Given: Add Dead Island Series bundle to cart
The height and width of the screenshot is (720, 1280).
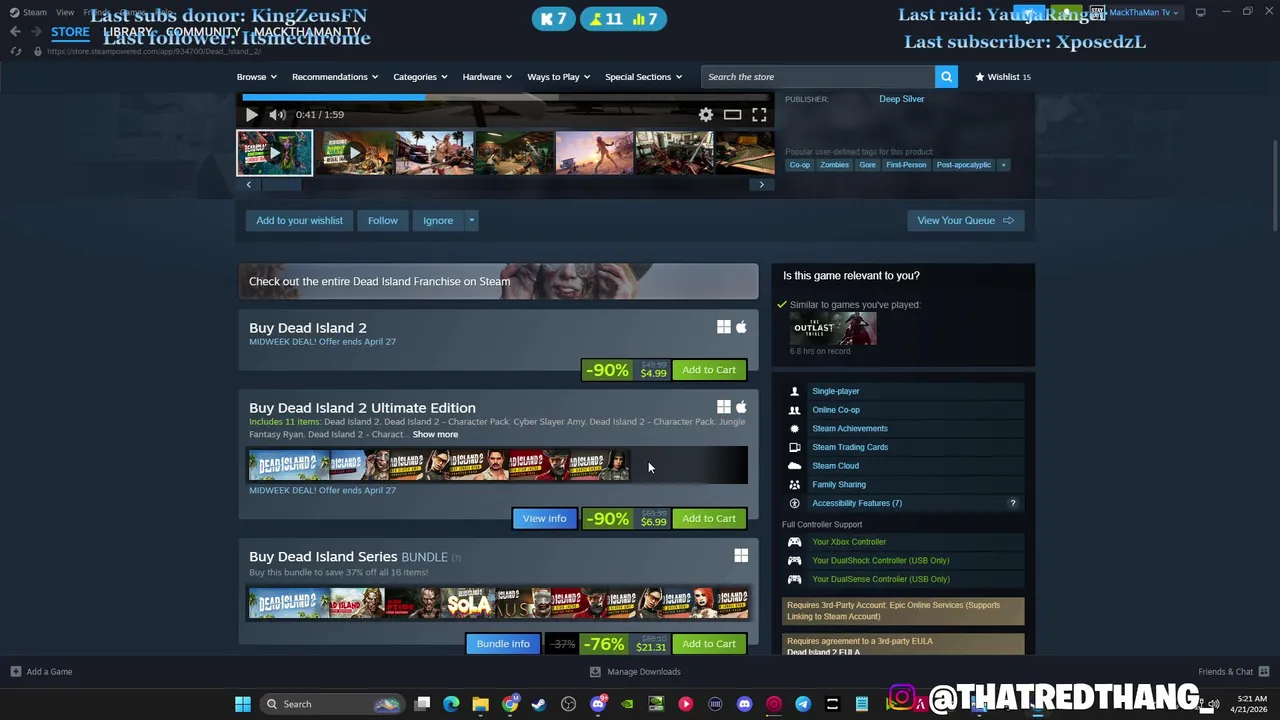Looking at the screenshot, I should [709, 644].
